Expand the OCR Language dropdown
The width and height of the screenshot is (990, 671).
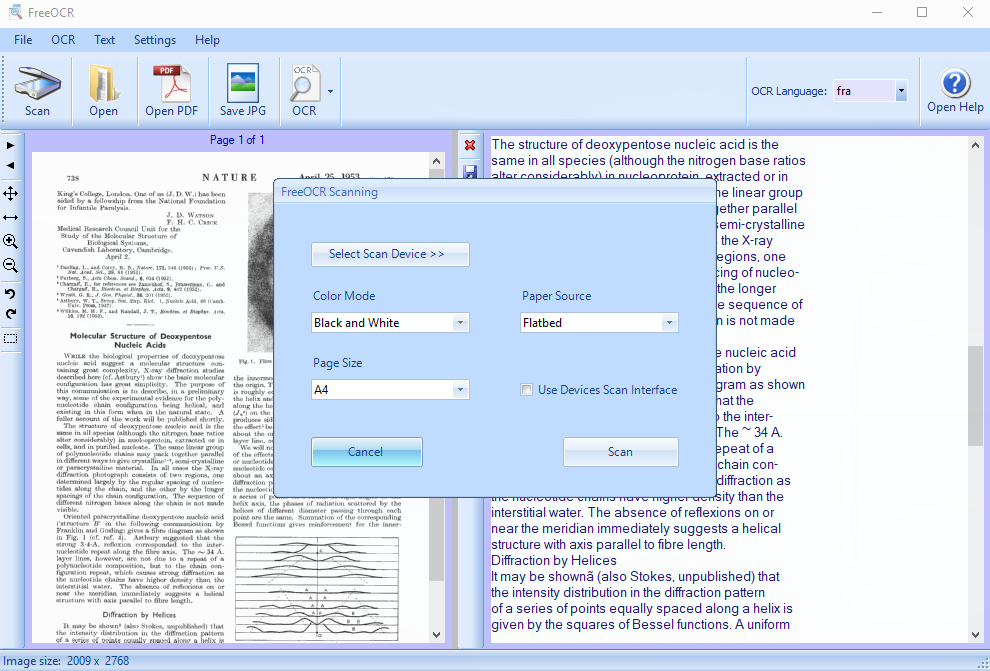(901, 91)
